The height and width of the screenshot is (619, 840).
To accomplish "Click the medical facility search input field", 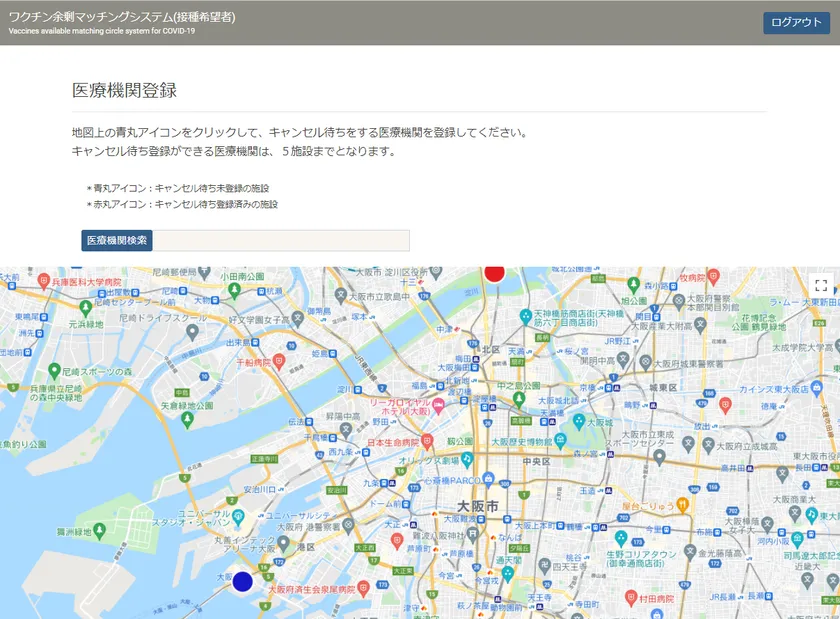I will pyautogui.click(x=281, y=241).
